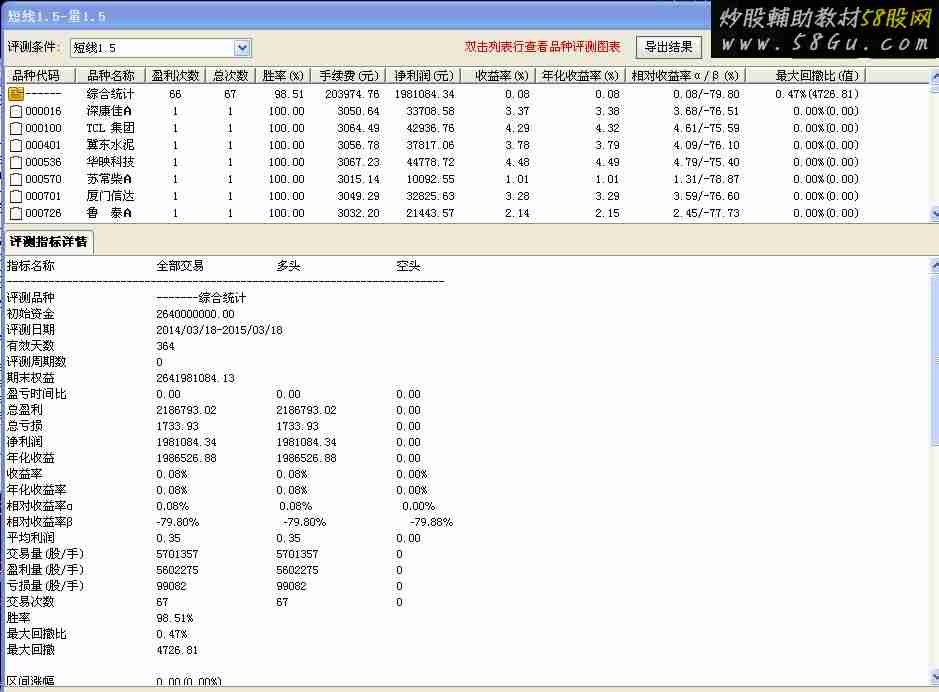939x692 pixels.
Task: Click red hint 双击列表行查看品种评测图表
Action: pyautogui.click(x=543, y=47)
